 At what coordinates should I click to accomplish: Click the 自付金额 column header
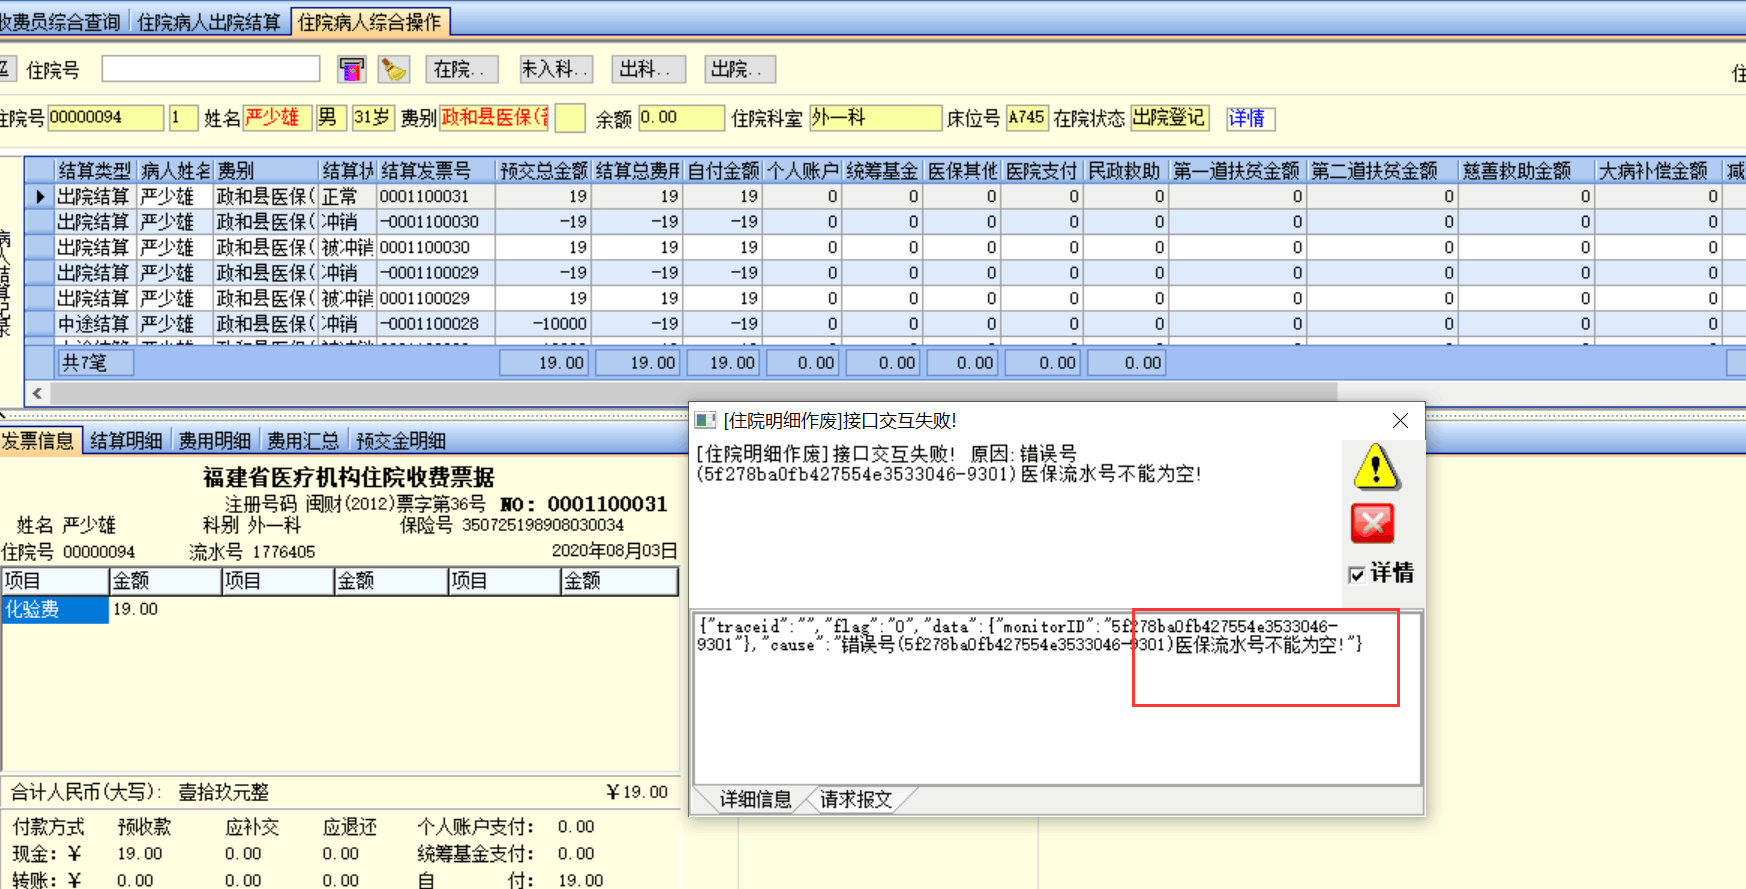click(723, 171)
